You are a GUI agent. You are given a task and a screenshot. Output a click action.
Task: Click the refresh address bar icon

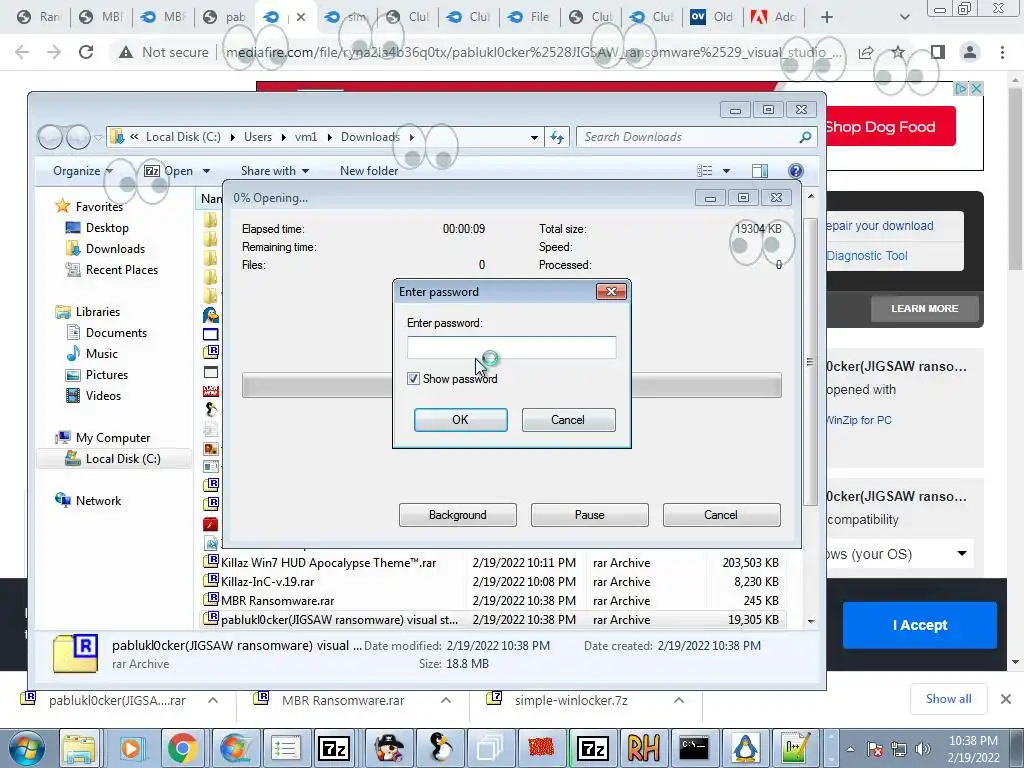click(x=557, y=137)
